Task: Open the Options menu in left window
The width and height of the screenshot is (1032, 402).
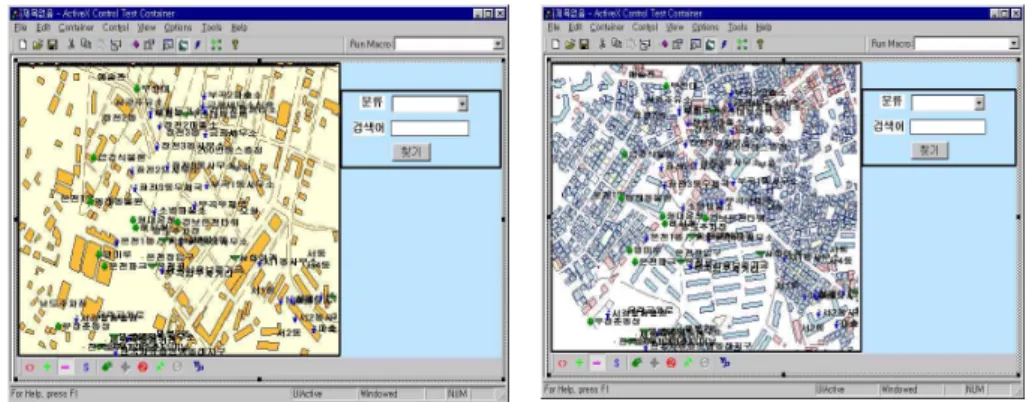Action: pos(178,28)
